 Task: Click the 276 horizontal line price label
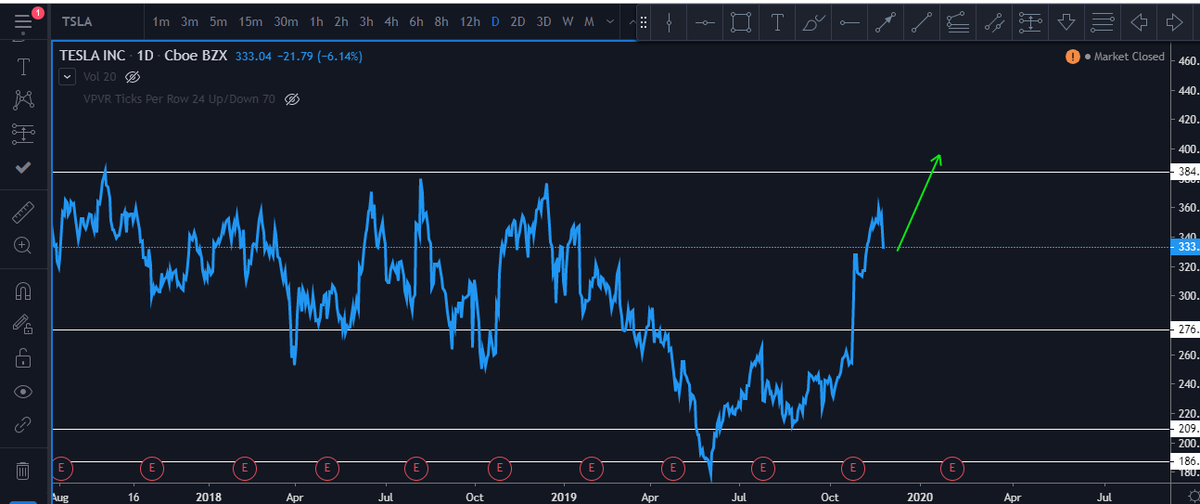[1185, 329]
